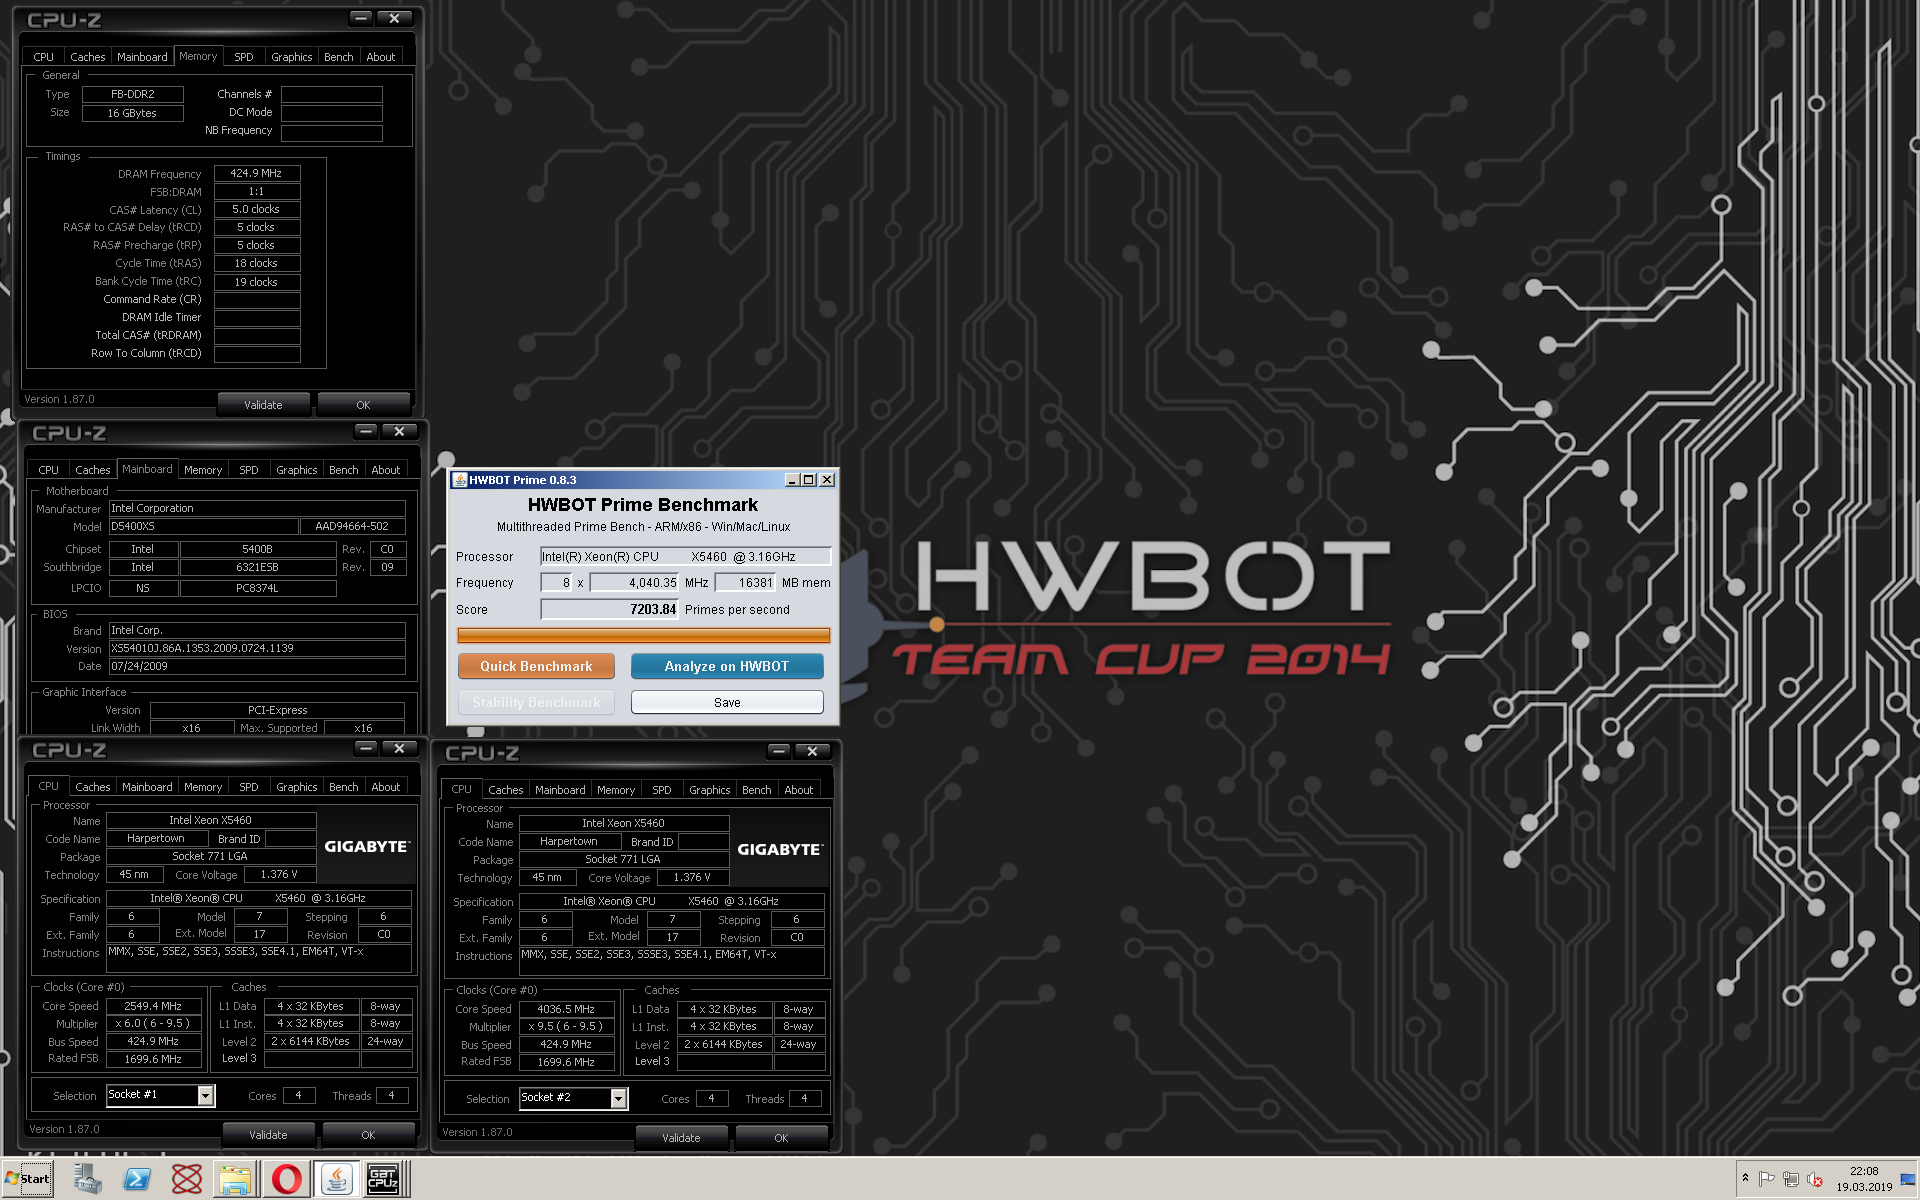Click Validate in the Socket #1 CPU-Z window
1920x1200 pixels.
[268, 1135]
